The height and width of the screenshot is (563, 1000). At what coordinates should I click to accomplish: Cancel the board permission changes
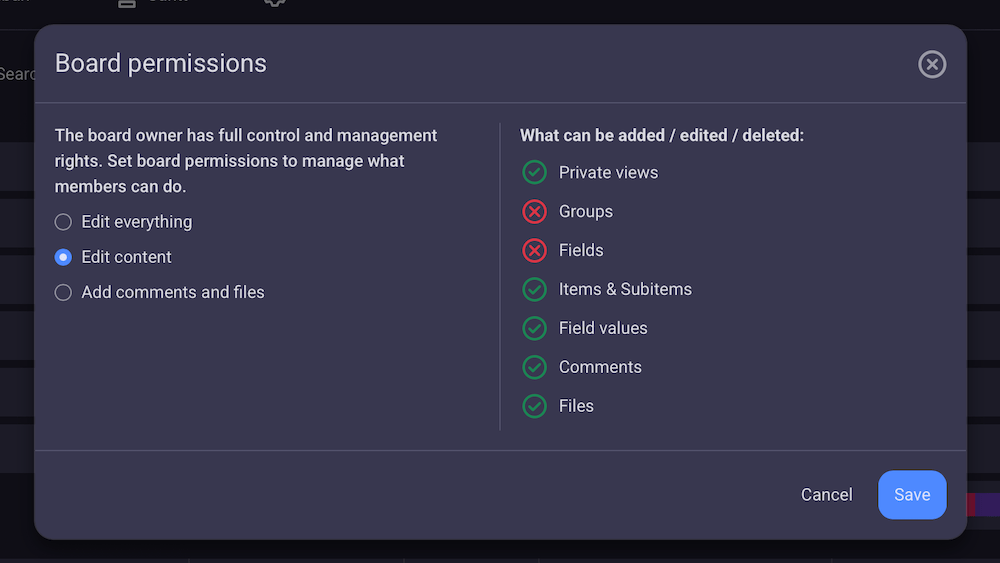coord(826,495)
